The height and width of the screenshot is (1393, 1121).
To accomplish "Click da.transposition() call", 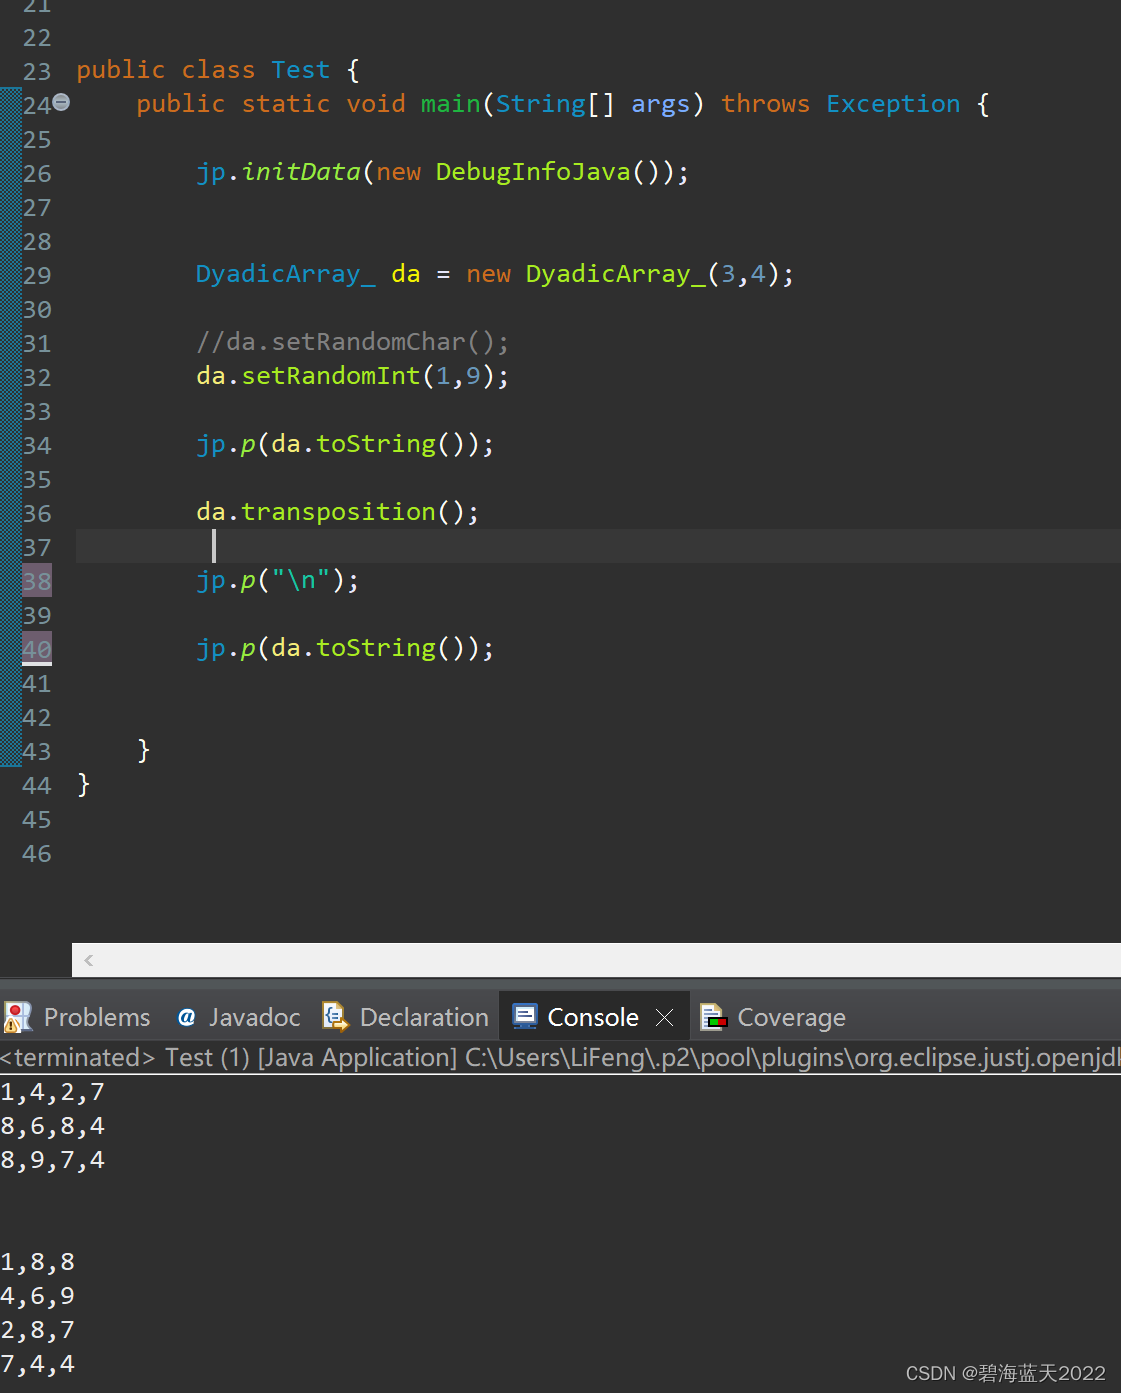I will (x=338, y=512).
